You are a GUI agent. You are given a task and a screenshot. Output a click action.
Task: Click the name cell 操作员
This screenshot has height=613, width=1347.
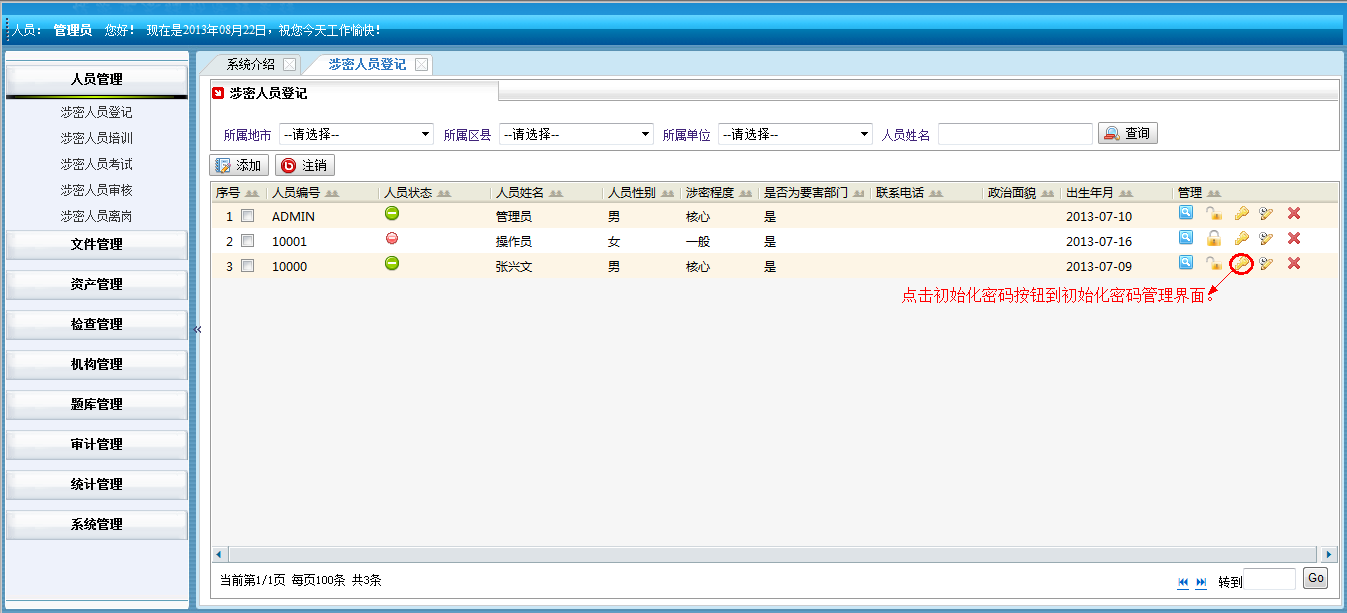point(514,242)
